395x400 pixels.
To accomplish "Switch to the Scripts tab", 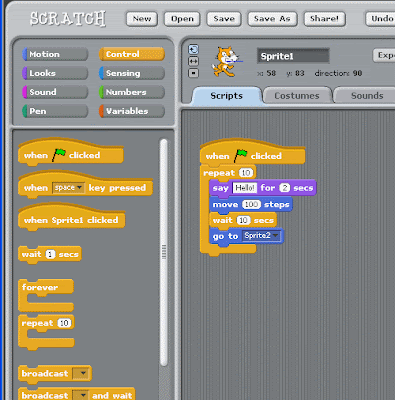I will pyautogui.click(x=227, y=96).
